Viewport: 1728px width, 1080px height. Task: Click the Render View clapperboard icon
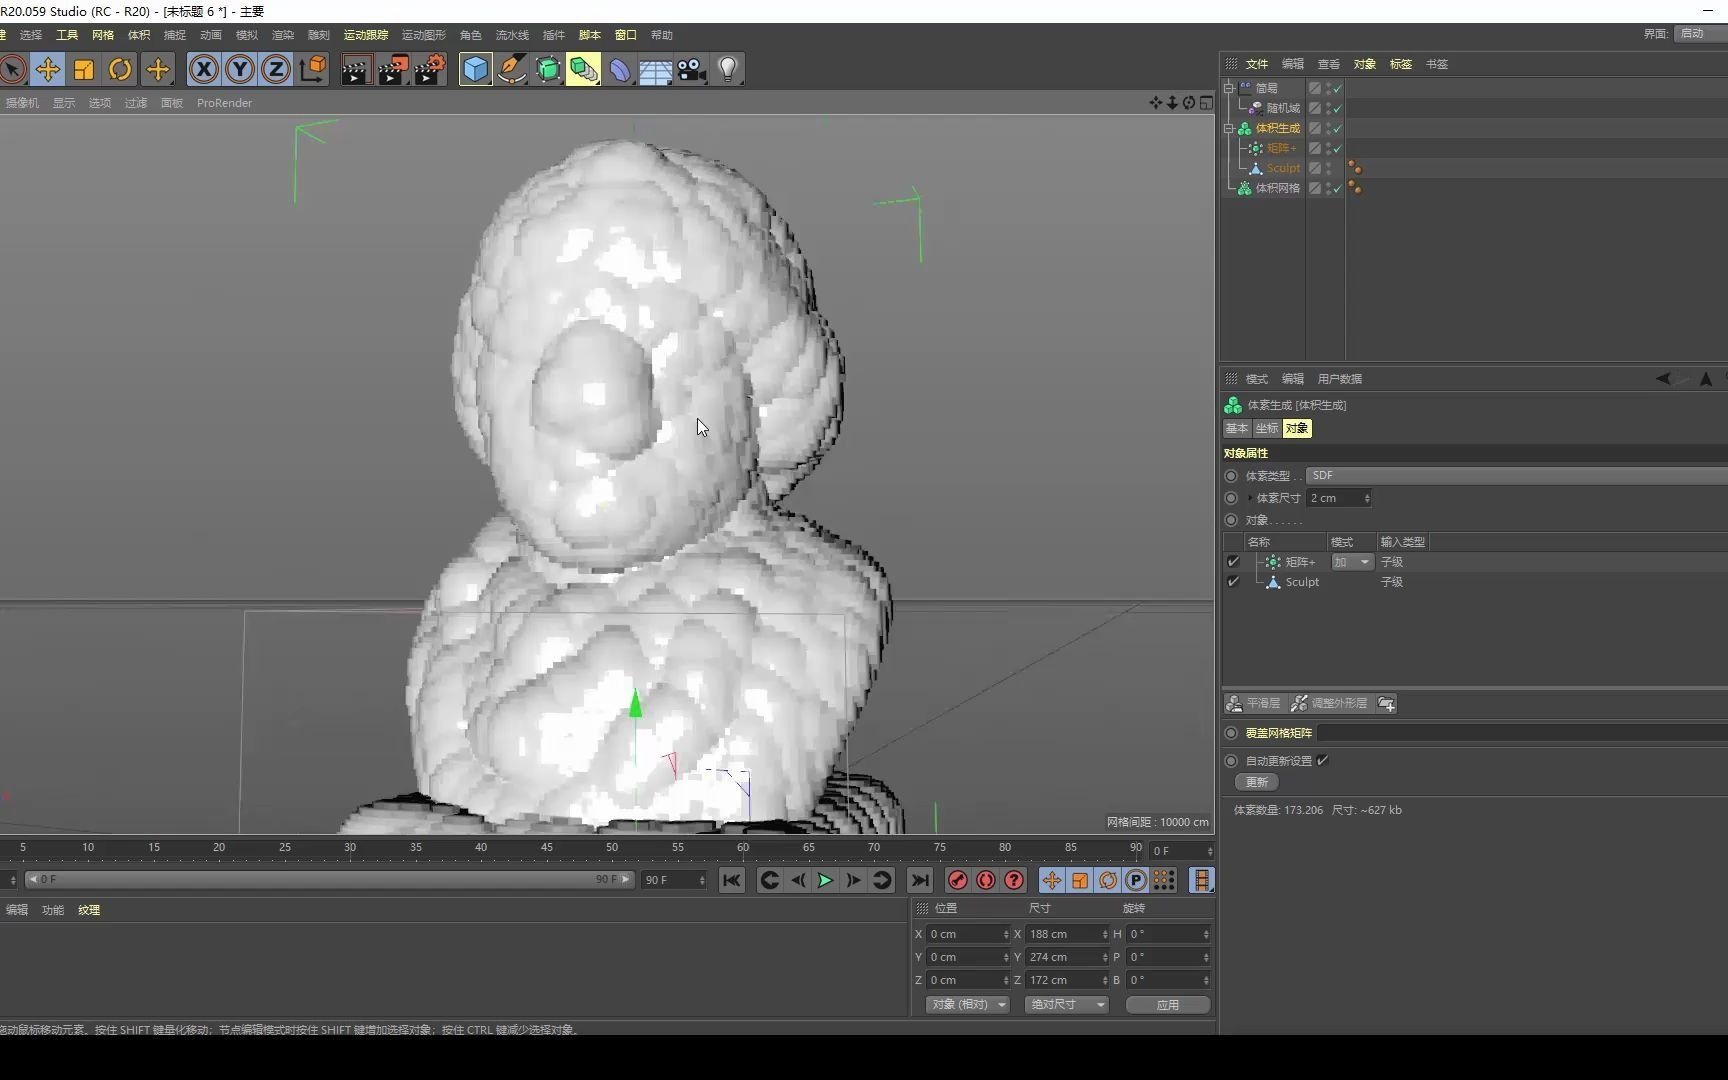pyautogui.click(x=355, y=69)
